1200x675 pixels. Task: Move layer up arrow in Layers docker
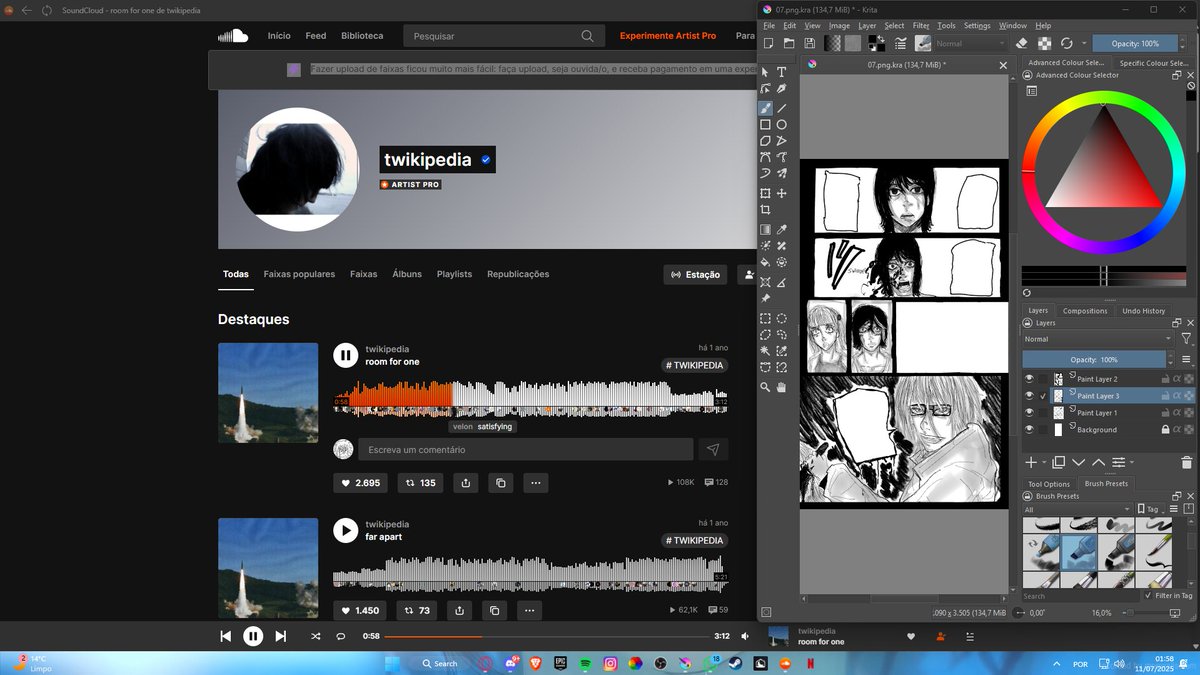[1098, 462]
